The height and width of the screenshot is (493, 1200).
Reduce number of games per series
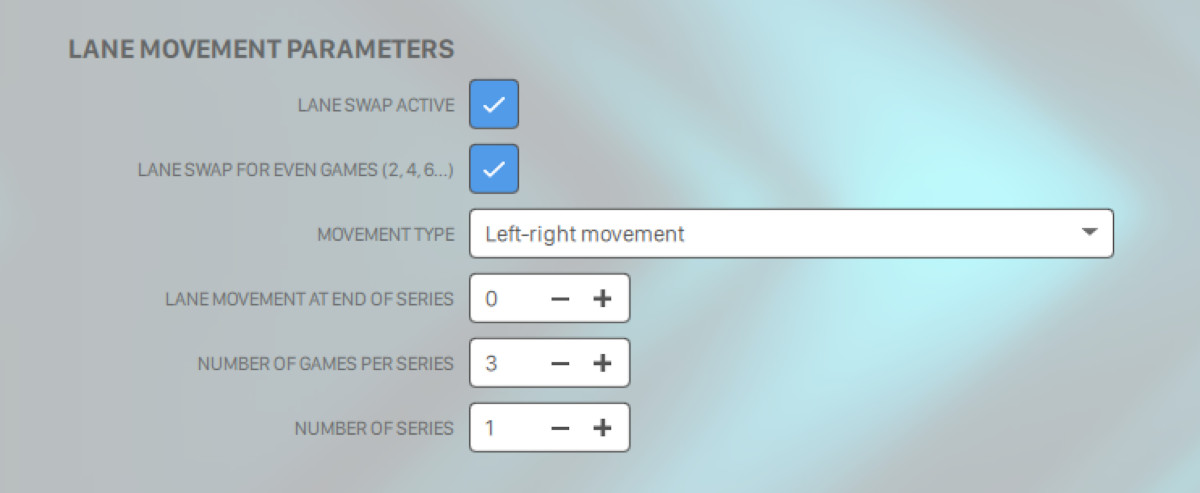coord(561,363)
